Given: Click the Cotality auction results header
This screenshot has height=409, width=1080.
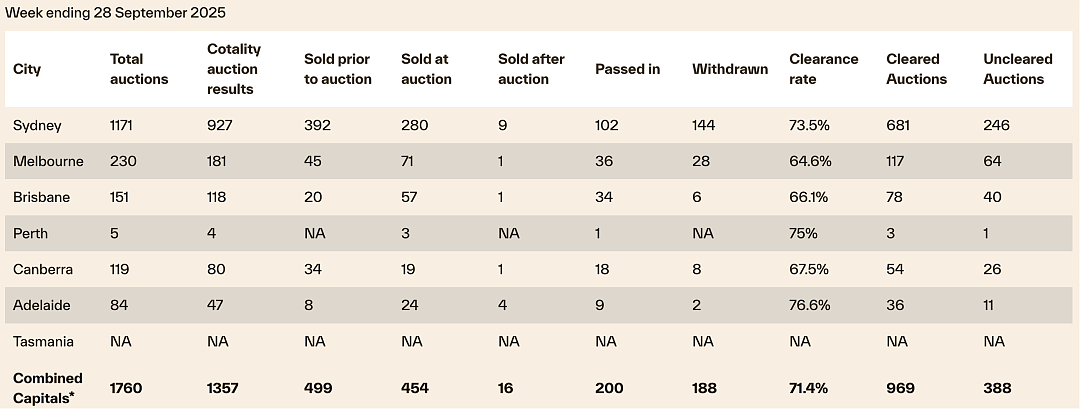Looking at the screenshot, I should pos(234,70).
